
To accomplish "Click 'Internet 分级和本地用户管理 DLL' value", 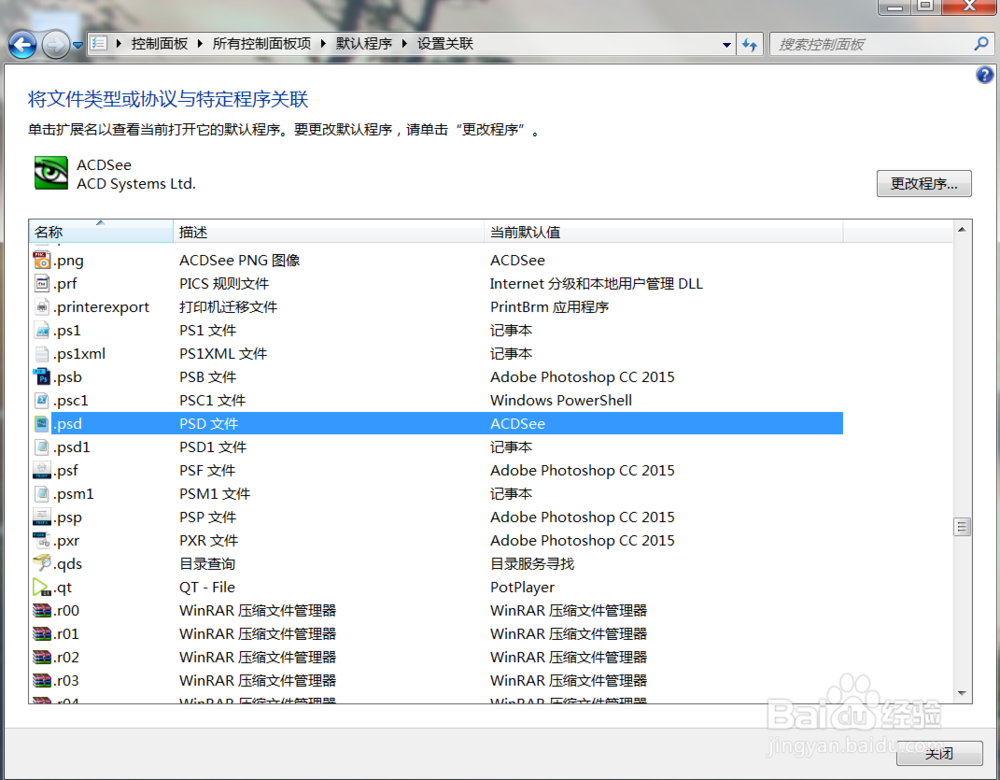I will (596, 283).
